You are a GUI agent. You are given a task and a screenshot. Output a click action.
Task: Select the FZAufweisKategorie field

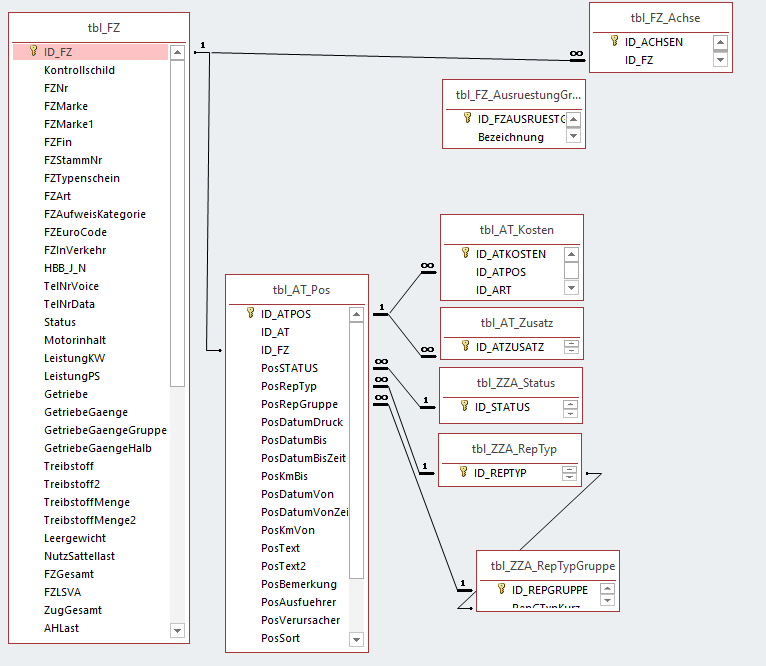(x=95, y=214)
